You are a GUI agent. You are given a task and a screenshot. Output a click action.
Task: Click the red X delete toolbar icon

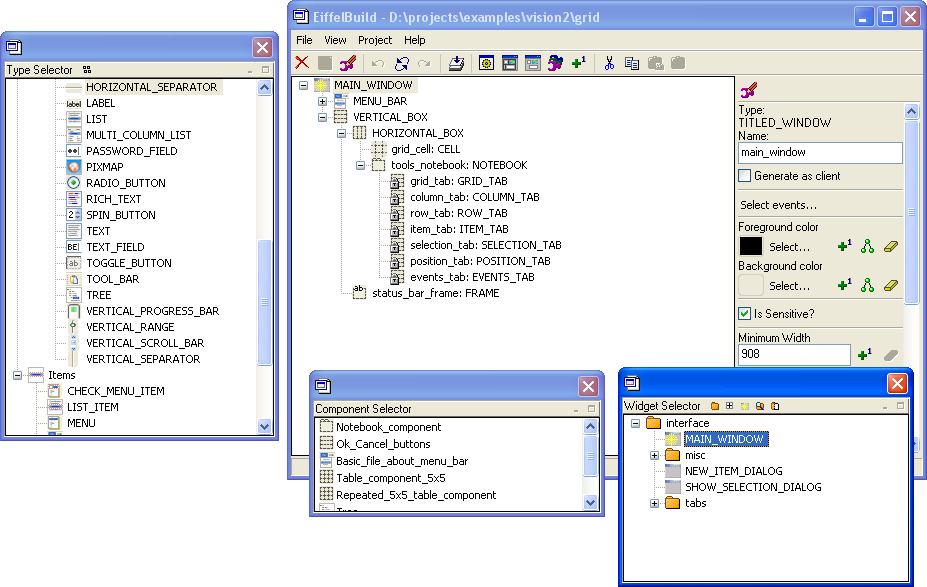tap(302, 63)
